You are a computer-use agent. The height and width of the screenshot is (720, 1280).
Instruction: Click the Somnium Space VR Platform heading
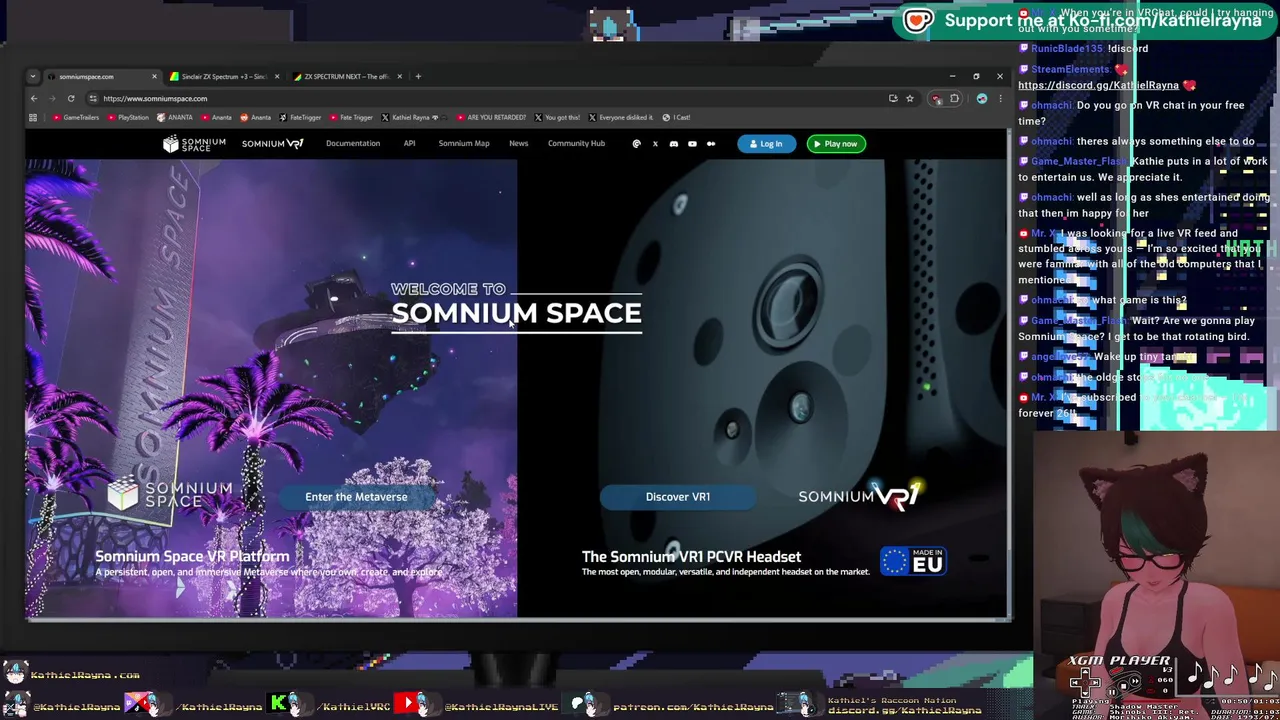coord(192,557)
